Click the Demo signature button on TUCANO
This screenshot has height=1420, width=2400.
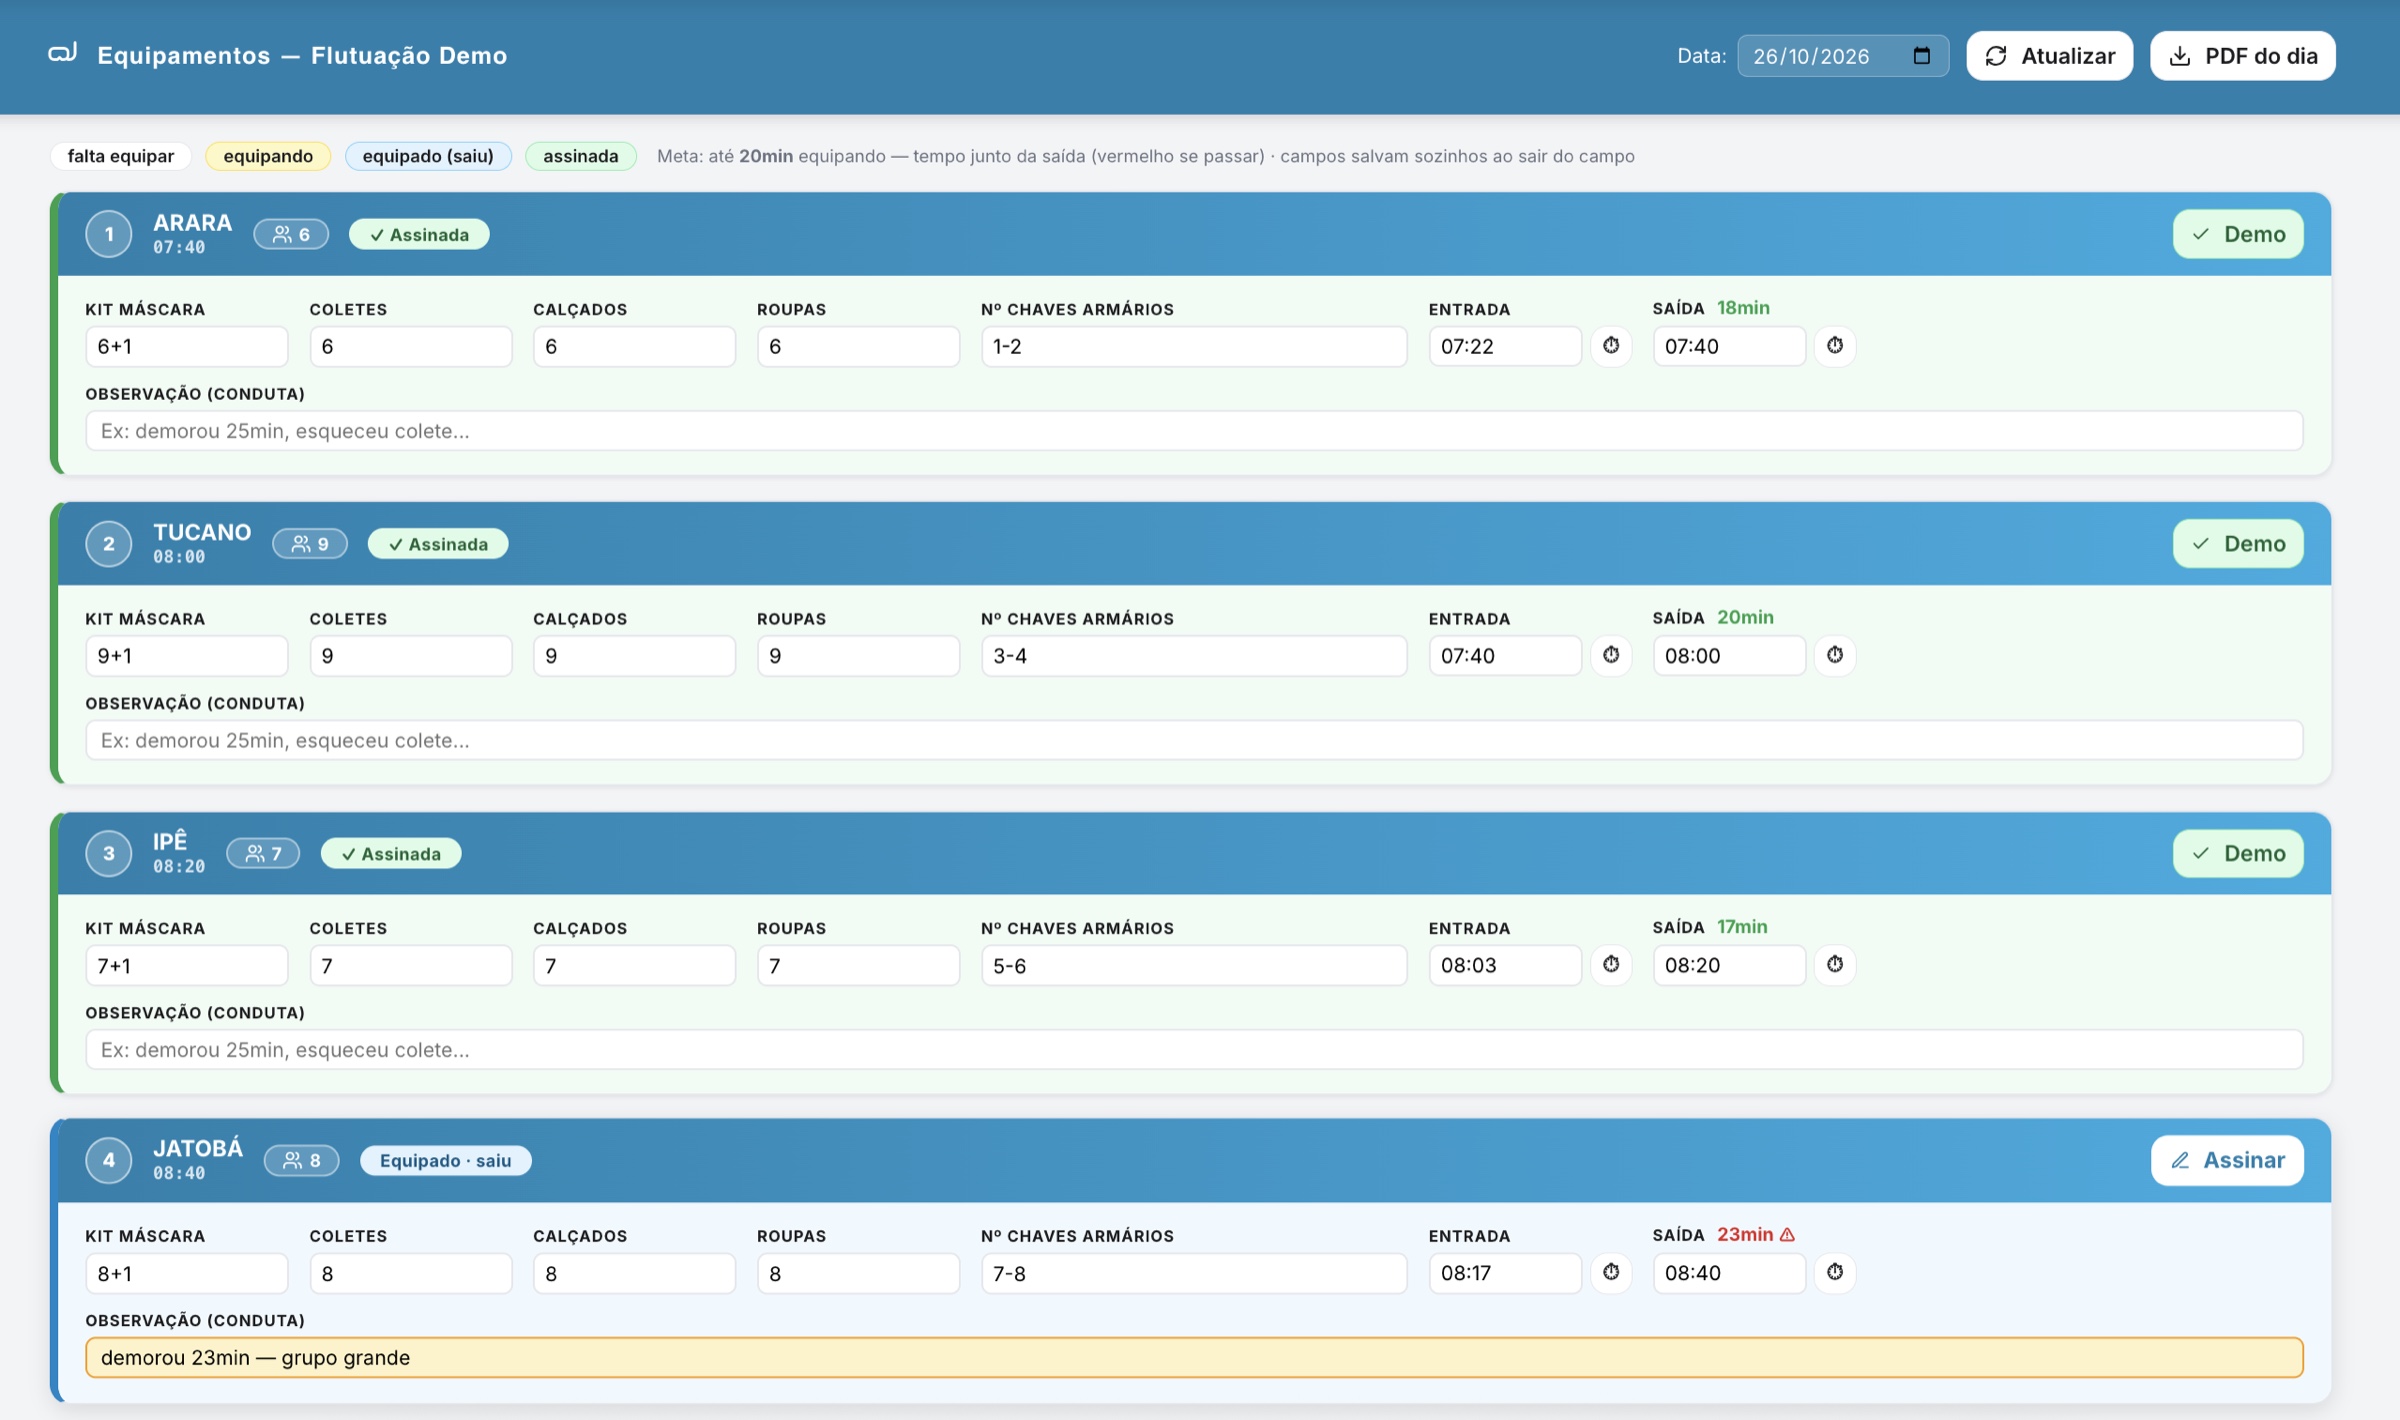2238,544
